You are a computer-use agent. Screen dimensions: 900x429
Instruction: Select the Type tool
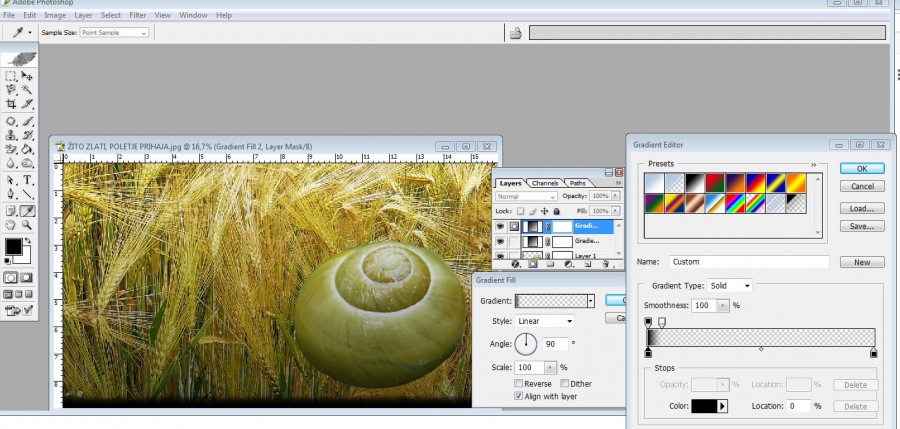[x=28, y=180]
